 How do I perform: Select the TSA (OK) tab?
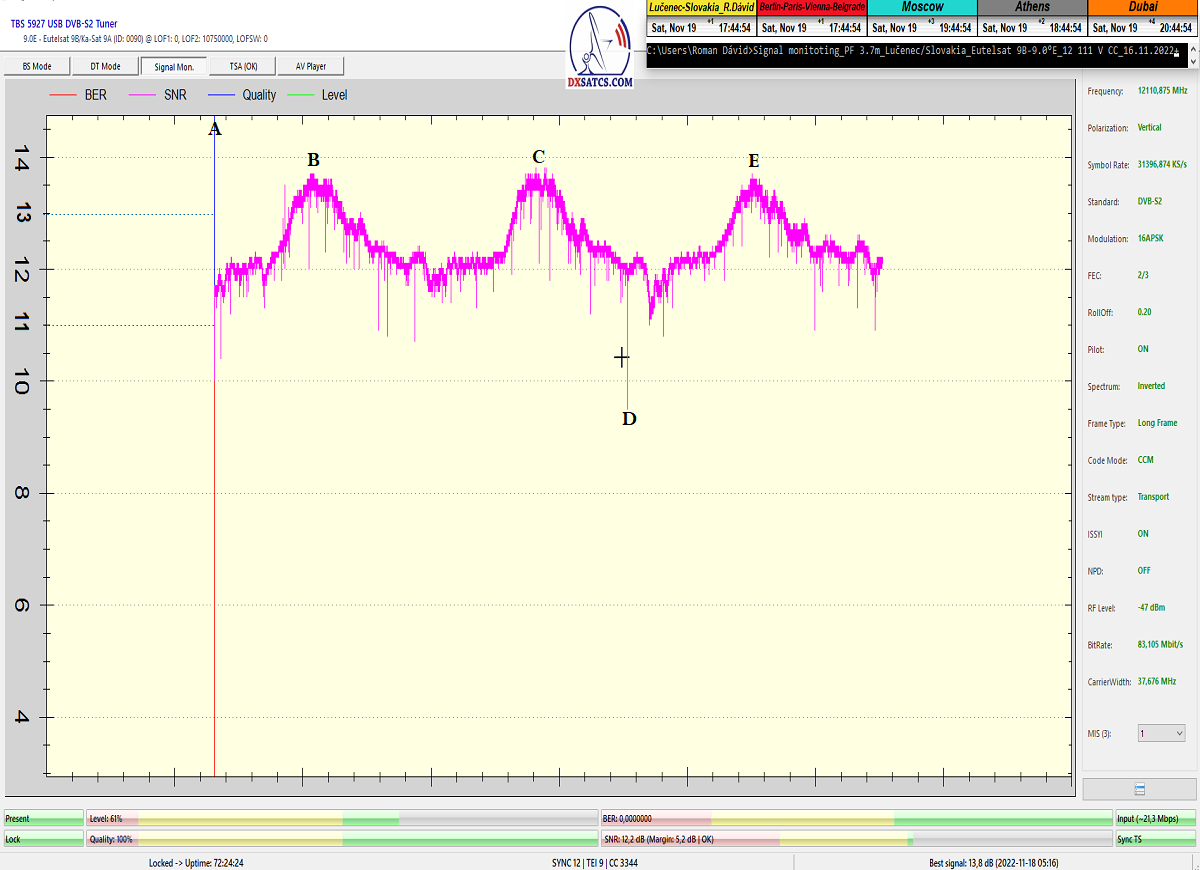(x=243, y=66)
